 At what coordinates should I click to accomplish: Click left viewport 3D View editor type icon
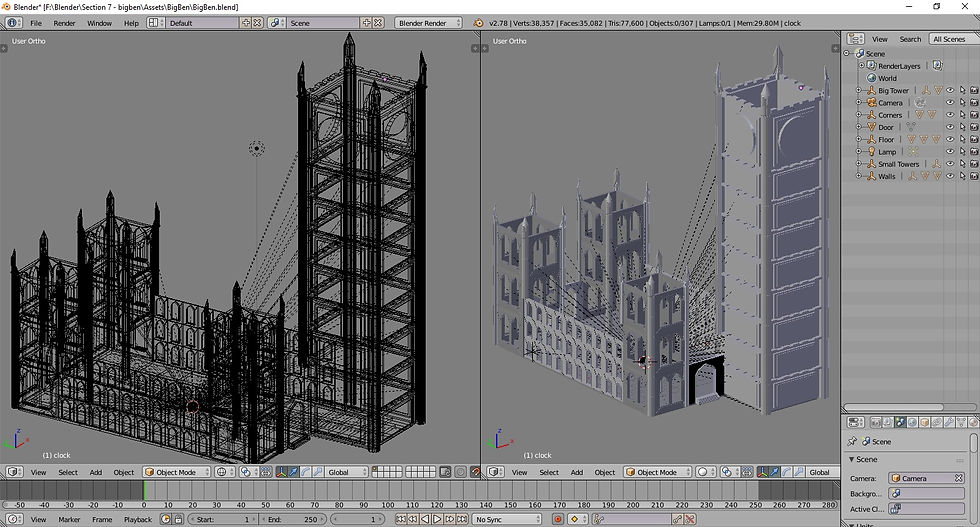tap(14, 472)
